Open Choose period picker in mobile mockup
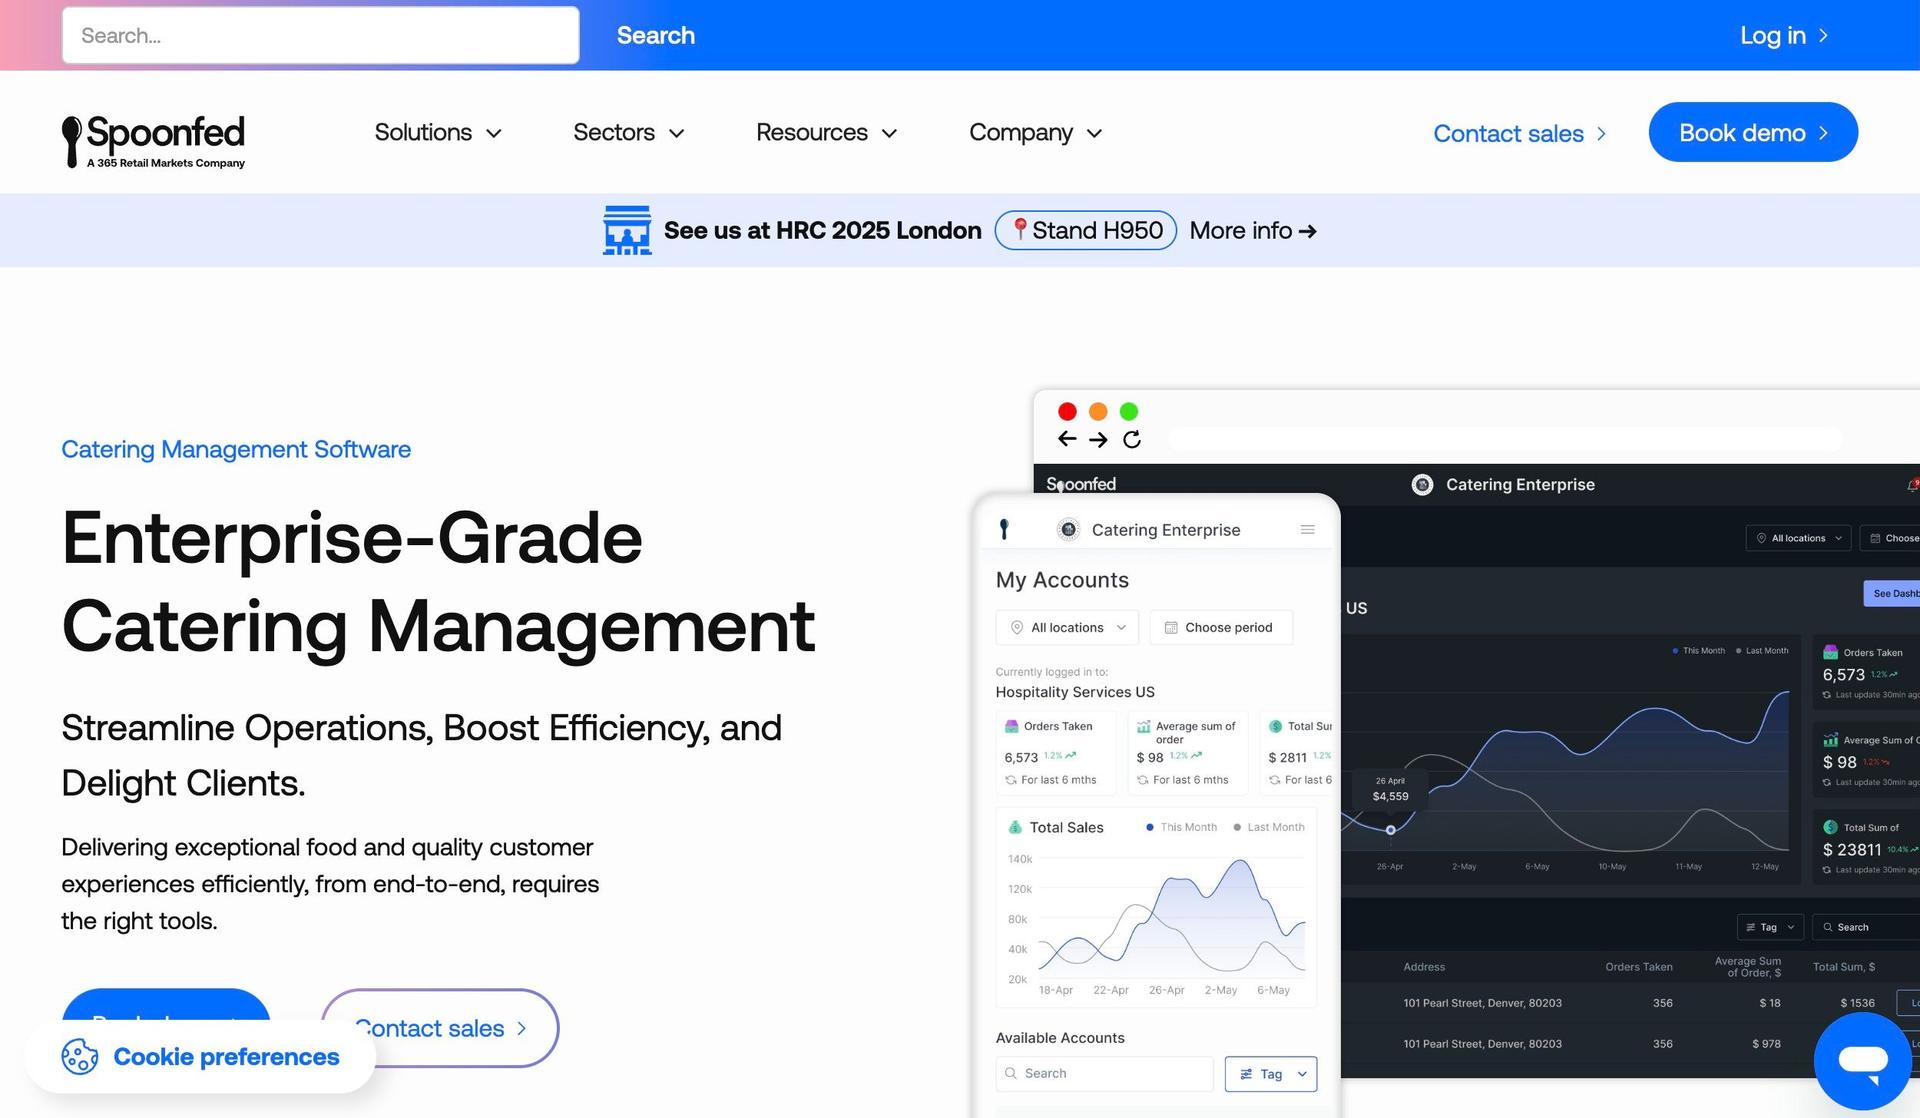 pyautogui.click(x=1221, y=627)
